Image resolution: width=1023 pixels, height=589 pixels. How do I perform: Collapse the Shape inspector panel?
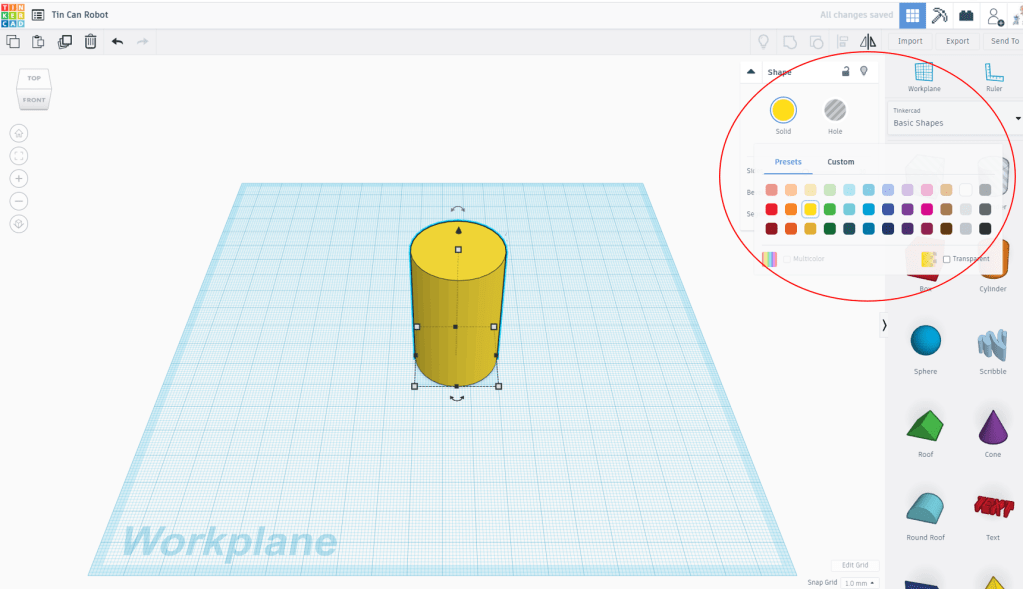point(752,72)
